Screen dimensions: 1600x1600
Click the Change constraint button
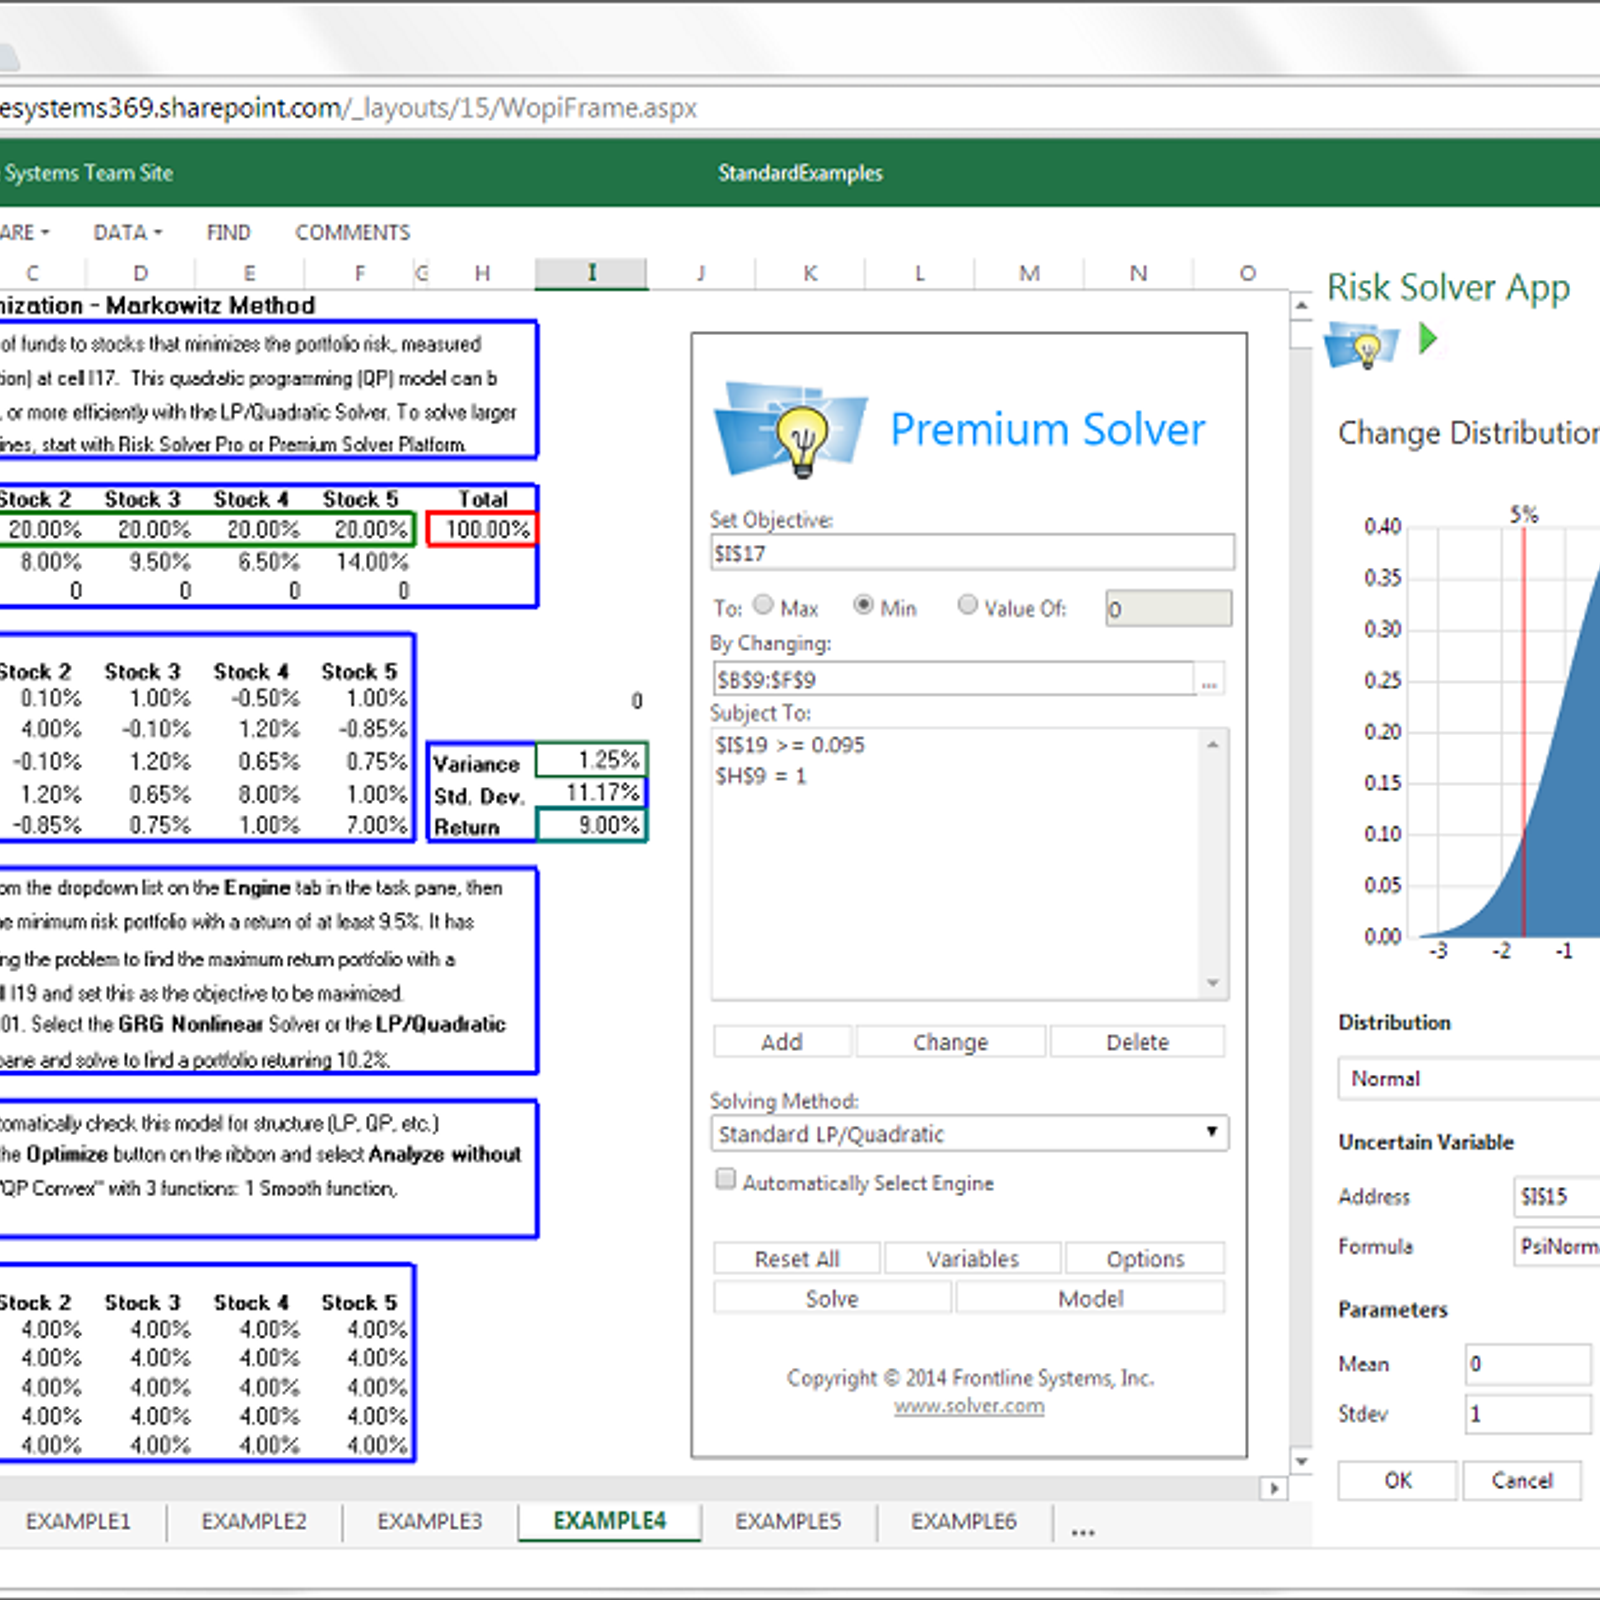pyautogui.click(x=950, y=1042)
